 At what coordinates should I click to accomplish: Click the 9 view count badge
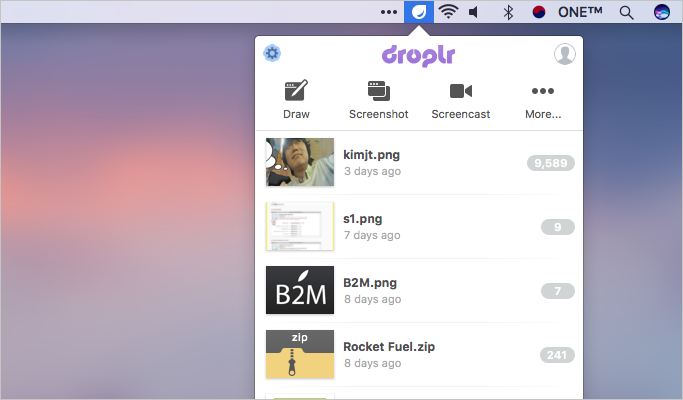(558, 227)
